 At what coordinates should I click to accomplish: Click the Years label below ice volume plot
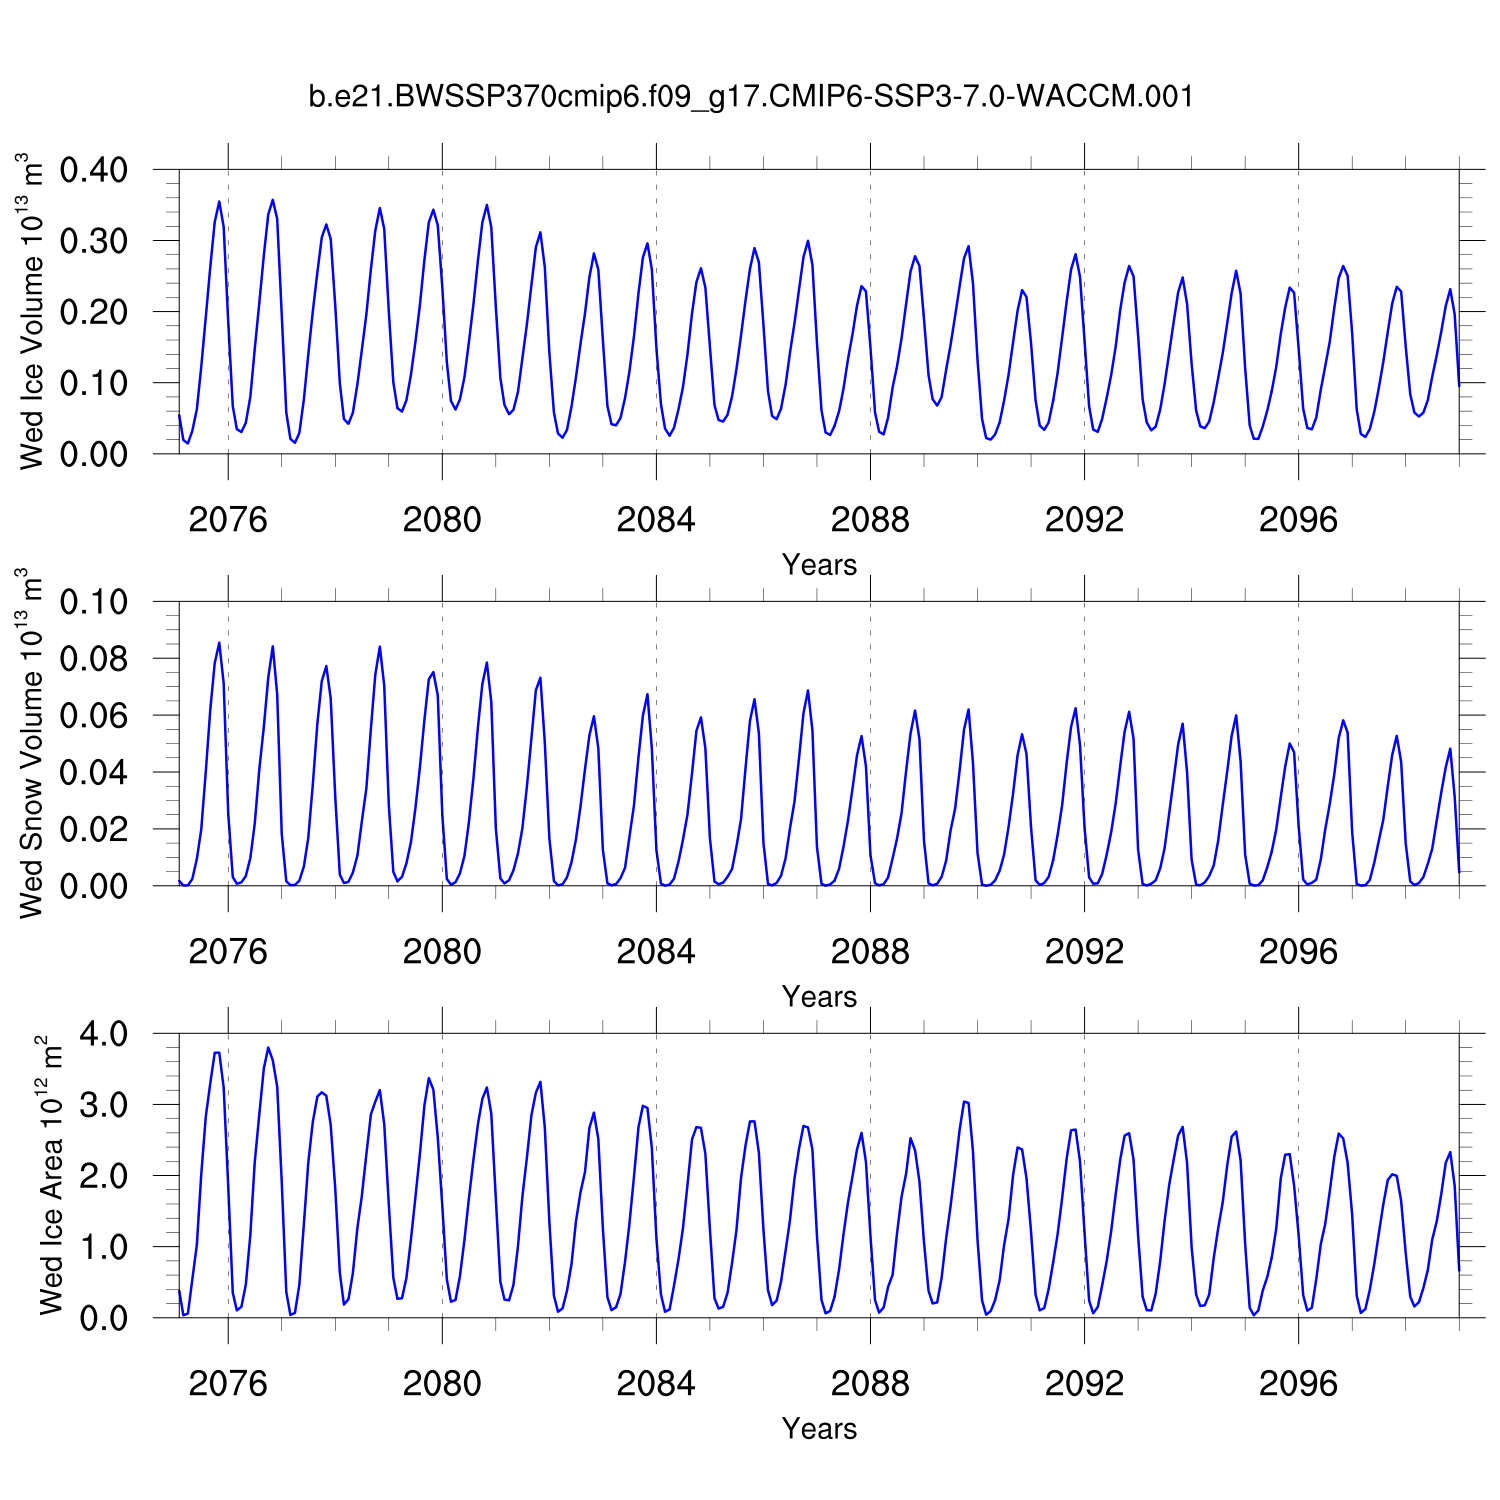point(819,565)
